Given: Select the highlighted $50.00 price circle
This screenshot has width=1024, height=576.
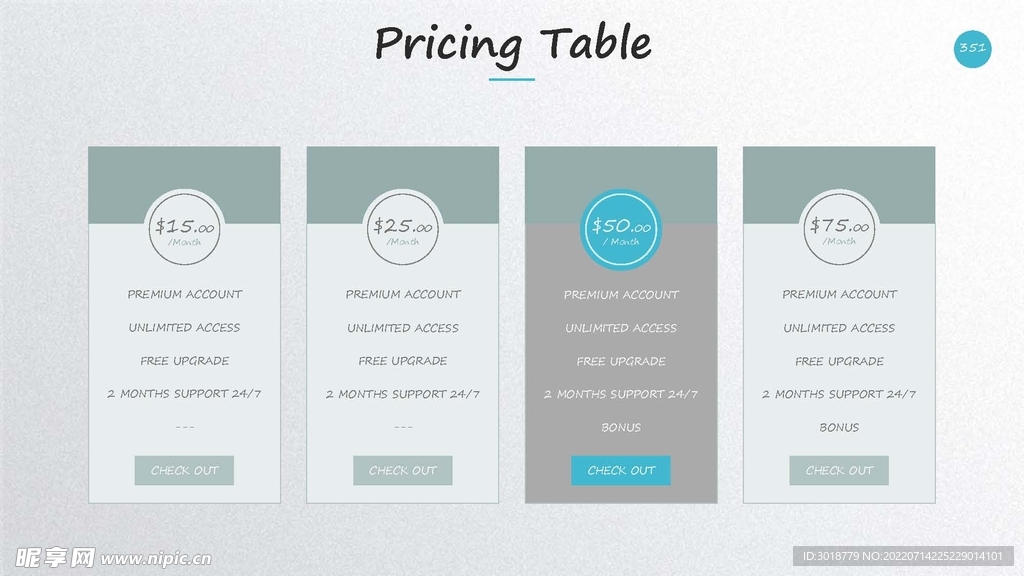Looking at the screenshot, I should [621, 230].
